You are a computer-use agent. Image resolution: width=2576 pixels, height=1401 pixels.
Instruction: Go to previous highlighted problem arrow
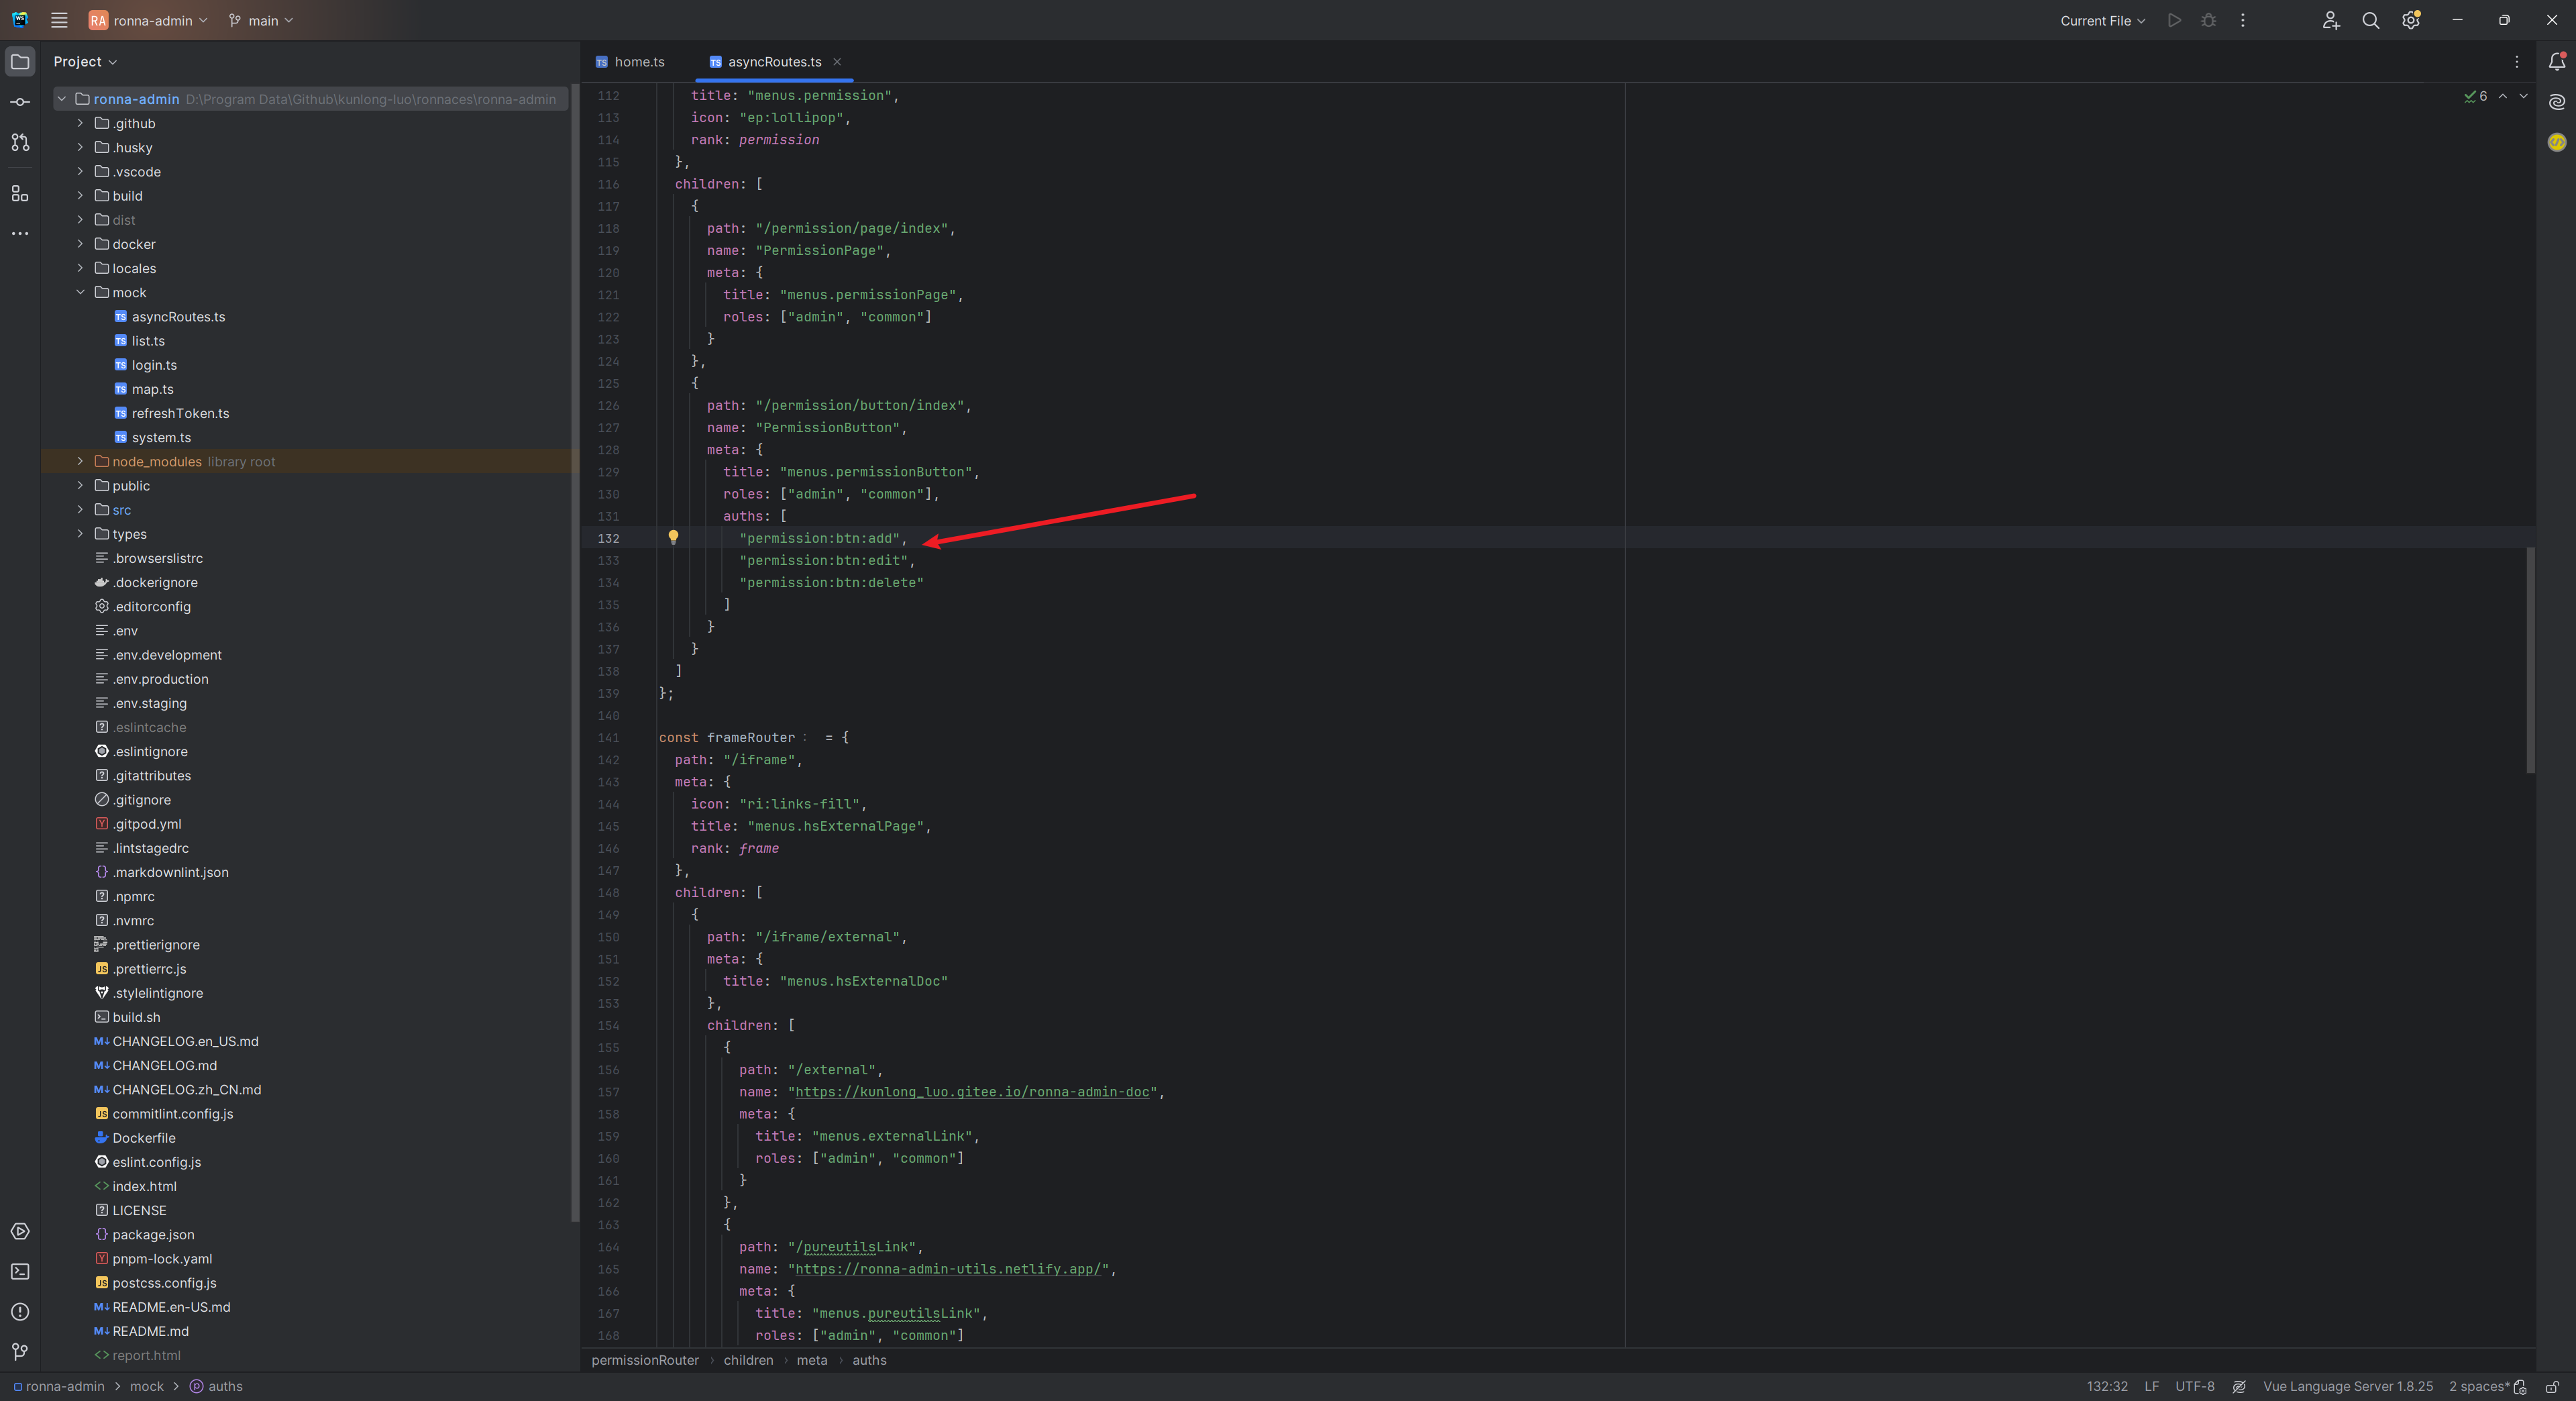[x=2503, y=96]
